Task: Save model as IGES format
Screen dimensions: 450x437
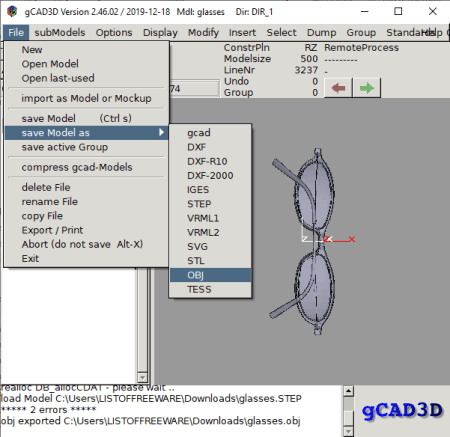Action: point(210,190)
